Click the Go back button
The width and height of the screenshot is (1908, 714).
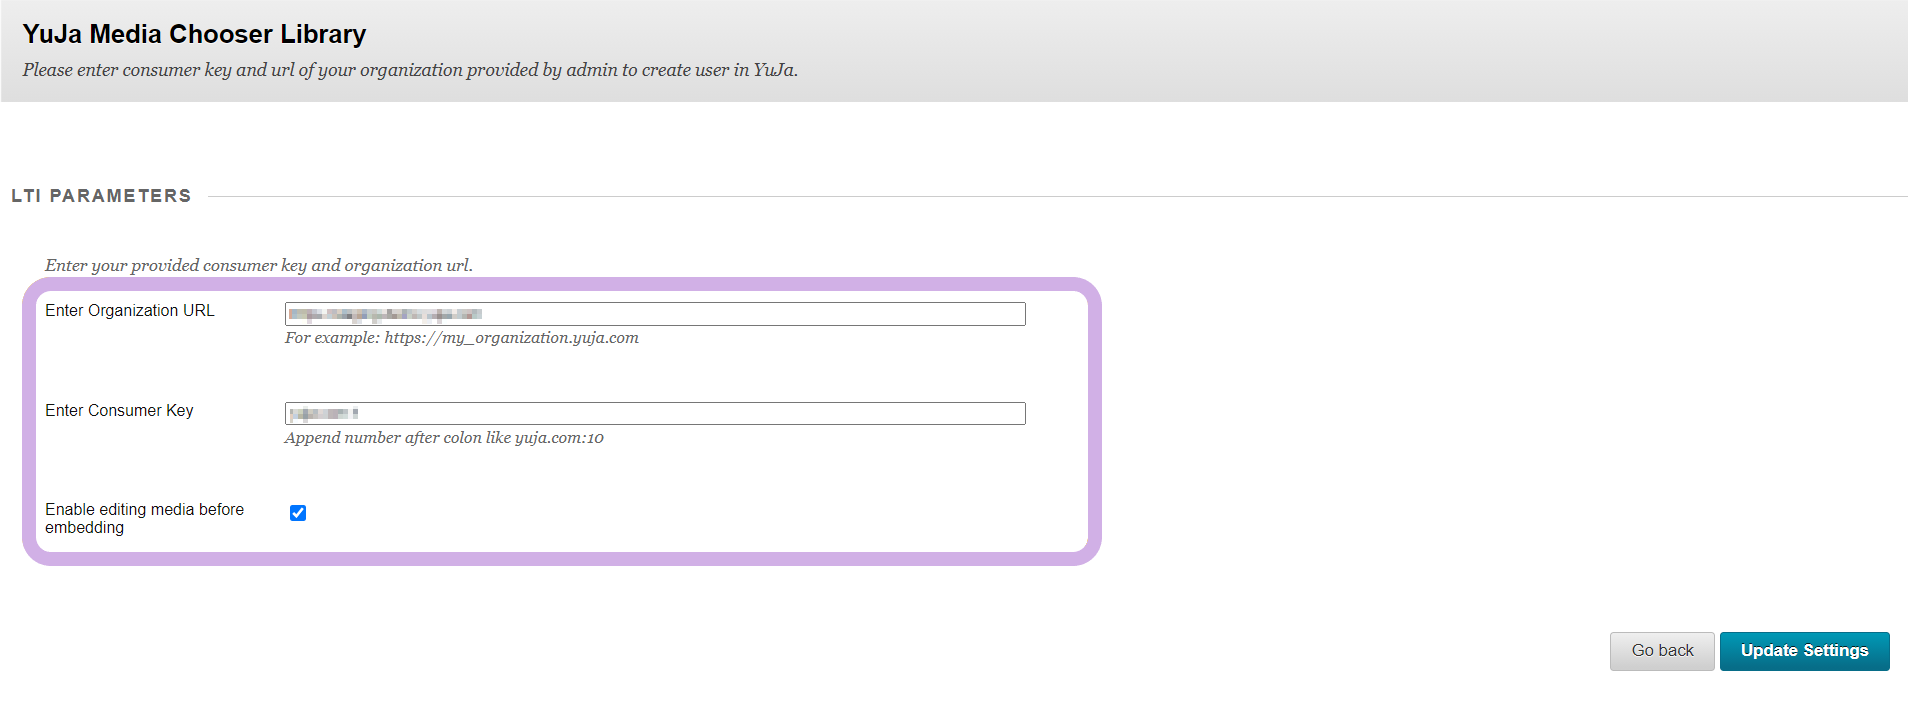pyautogui.click(x=1662, y=651)
